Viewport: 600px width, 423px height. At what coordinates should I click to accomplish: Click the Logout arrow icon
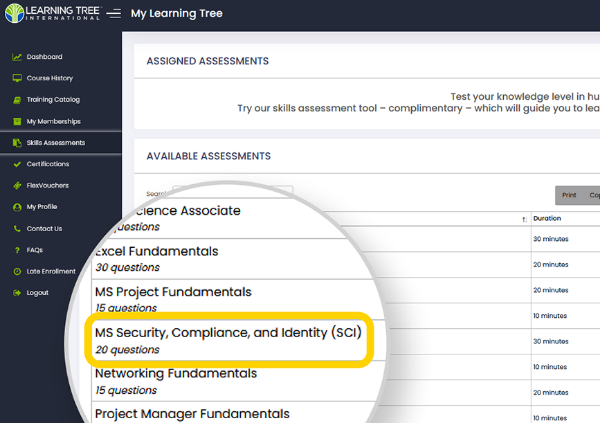point(17,293)
